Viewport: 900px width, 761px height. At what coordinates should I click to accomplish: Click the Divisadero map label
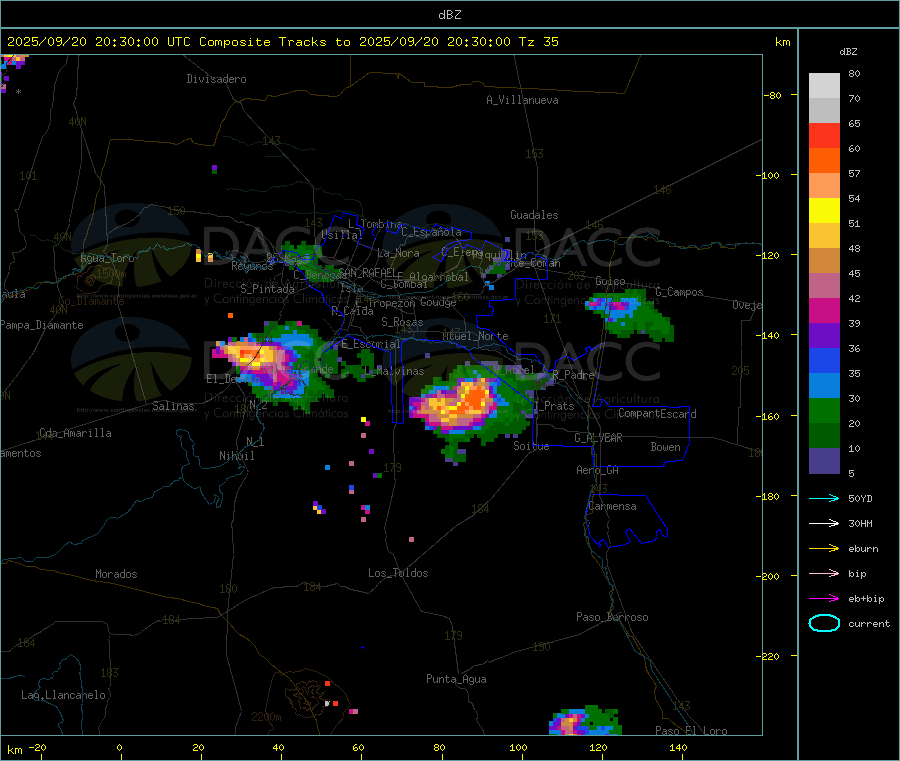tap(216, 79)
